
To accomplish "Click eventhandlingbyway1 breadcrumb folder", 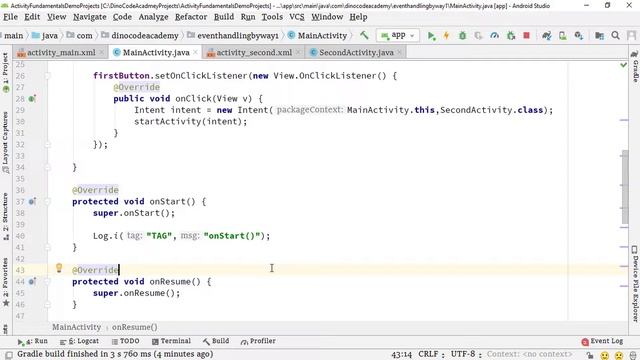I will (233, 36).
